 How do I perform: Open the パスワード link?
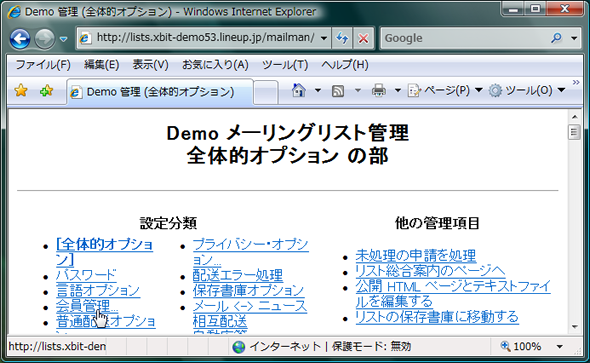point(86,275)
